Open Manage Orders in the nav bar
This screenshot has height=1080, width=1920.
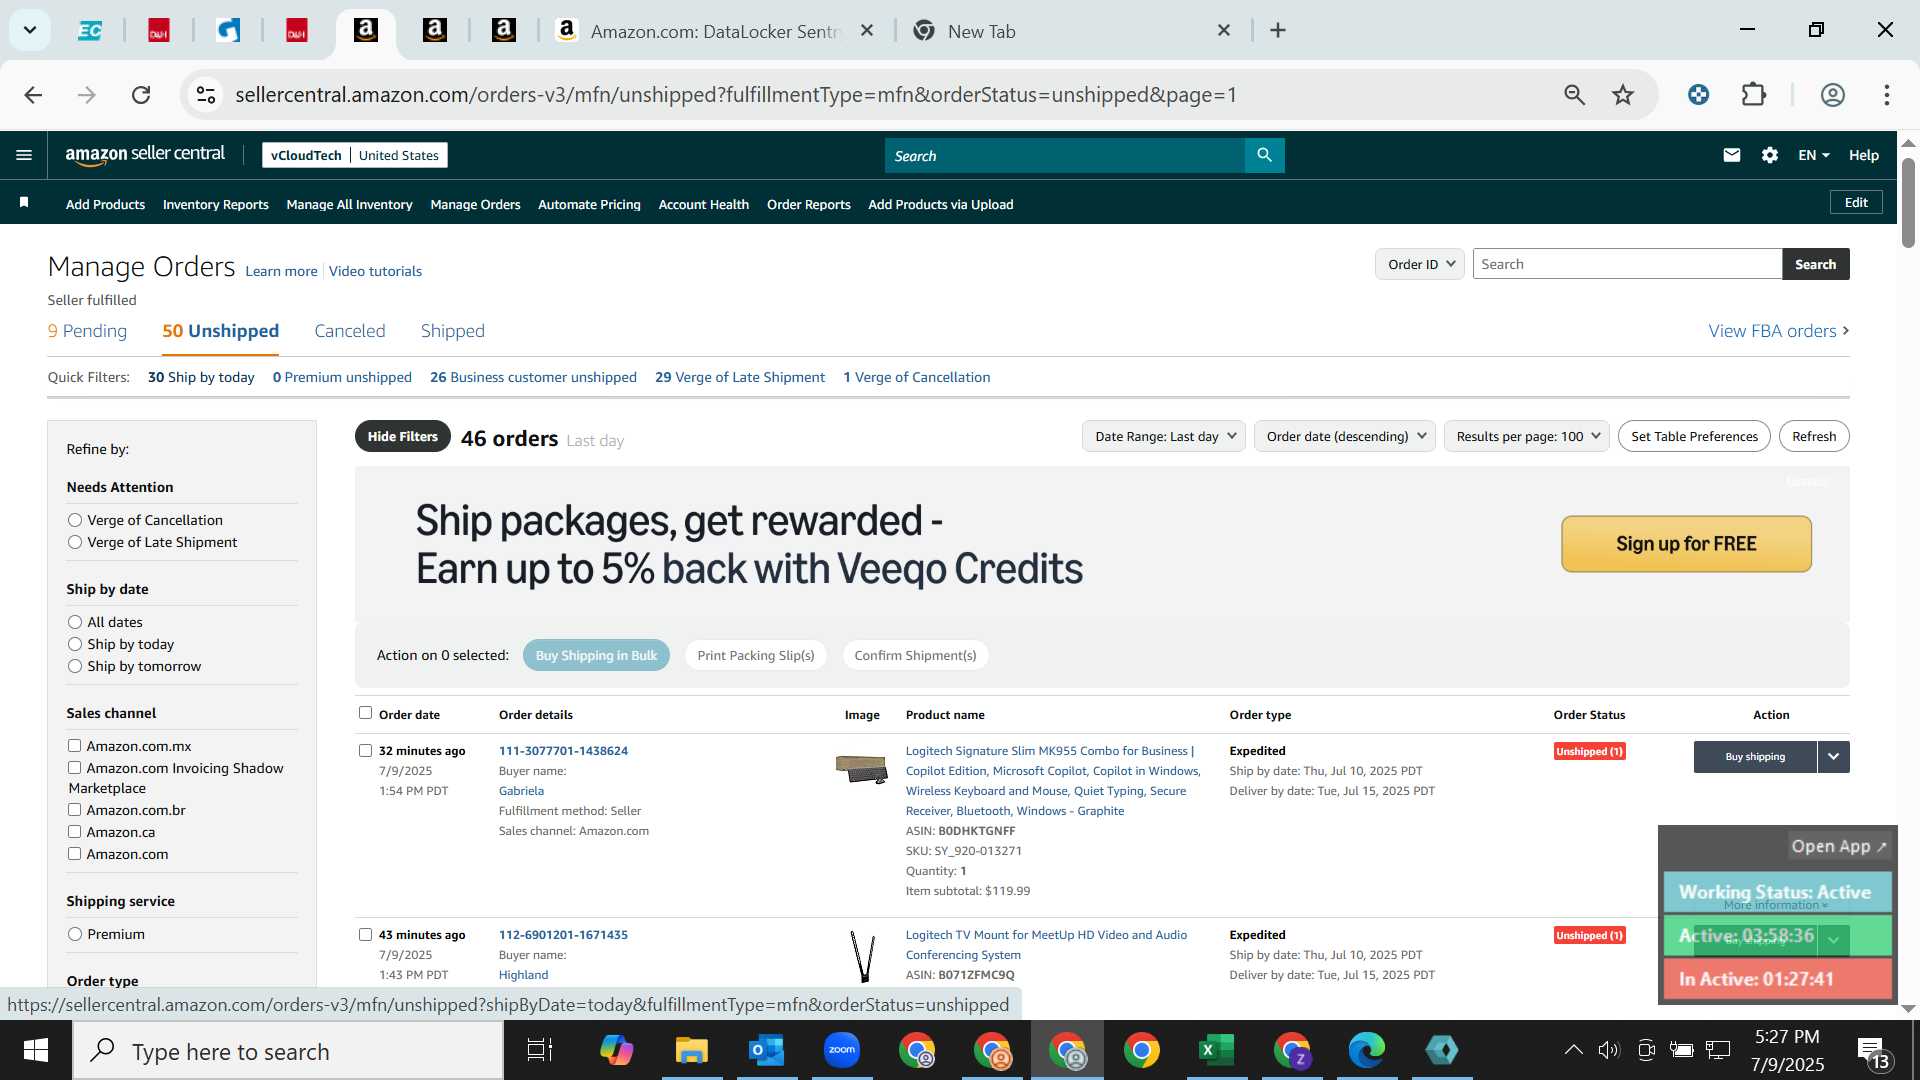475,204
